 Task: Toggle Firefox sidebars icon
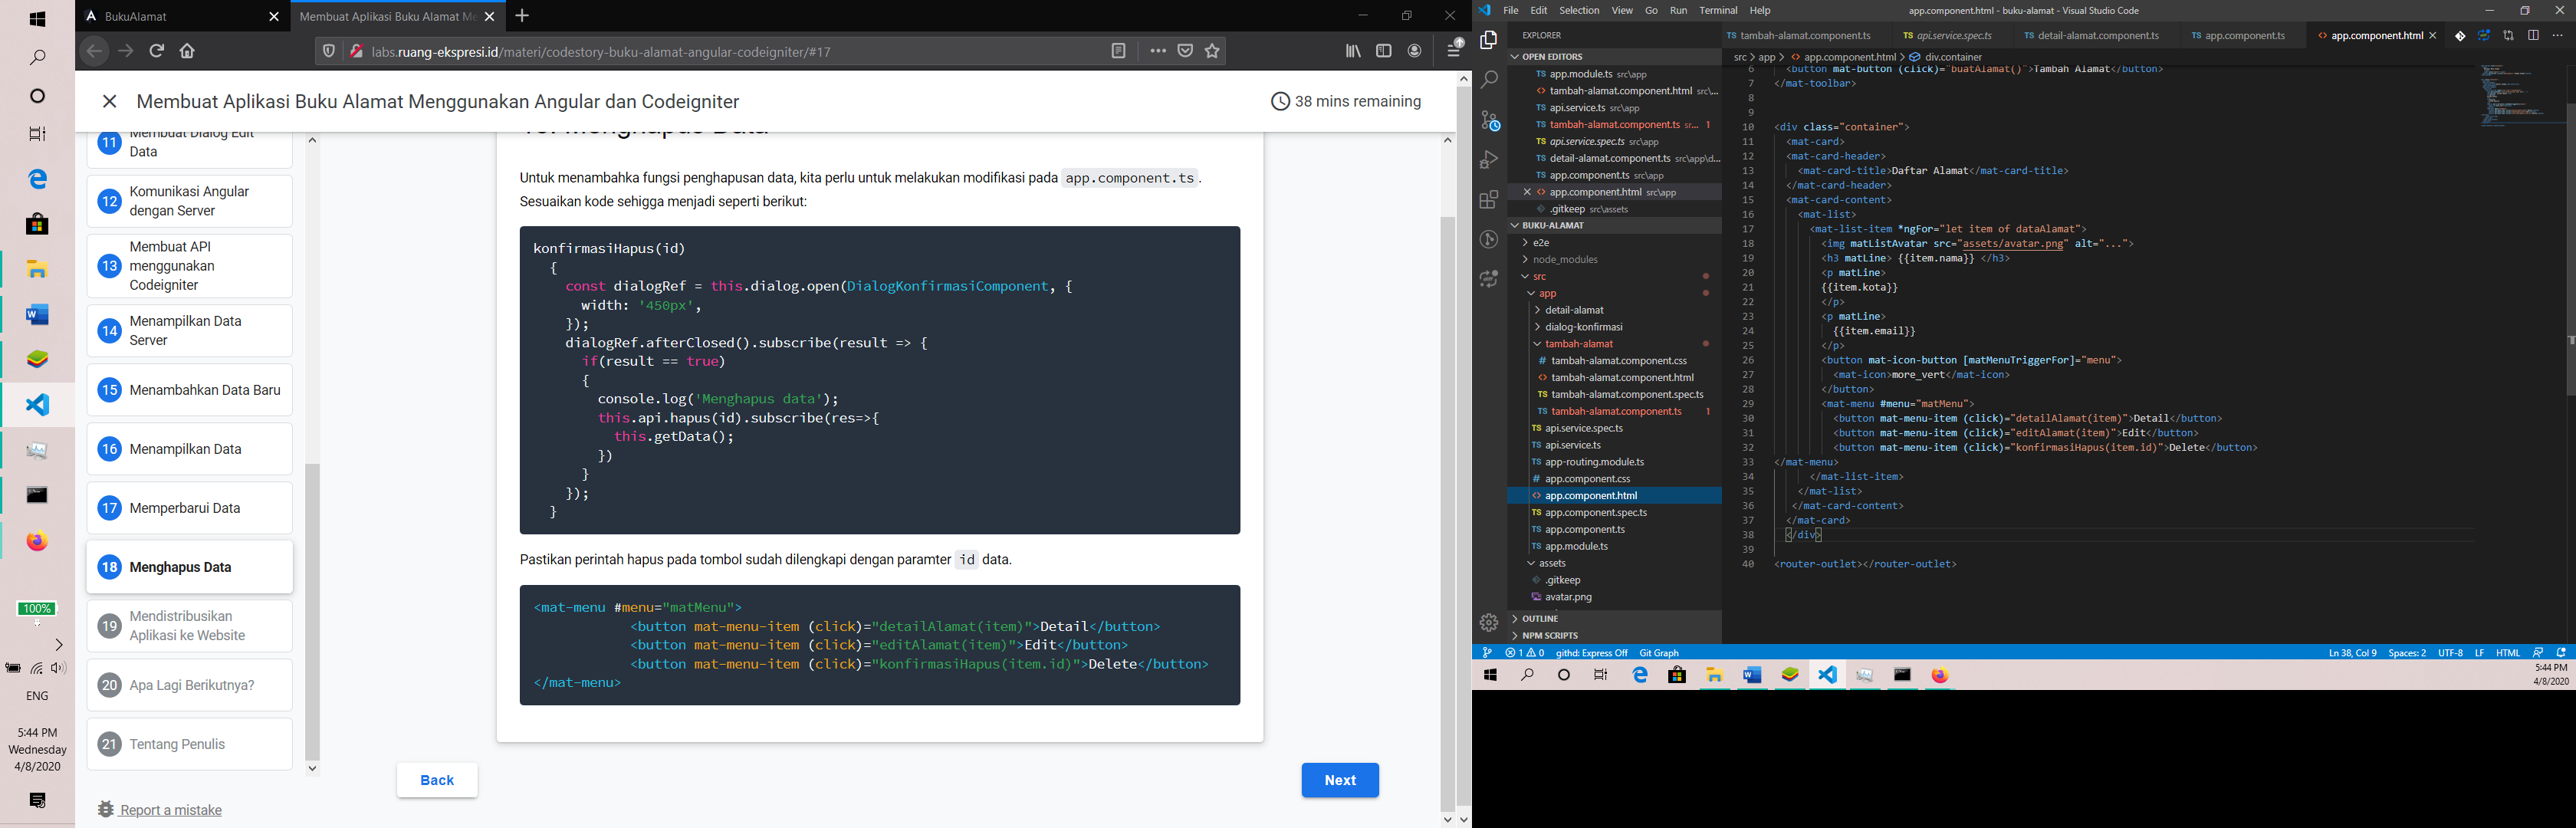click(x=1384, y=51)
